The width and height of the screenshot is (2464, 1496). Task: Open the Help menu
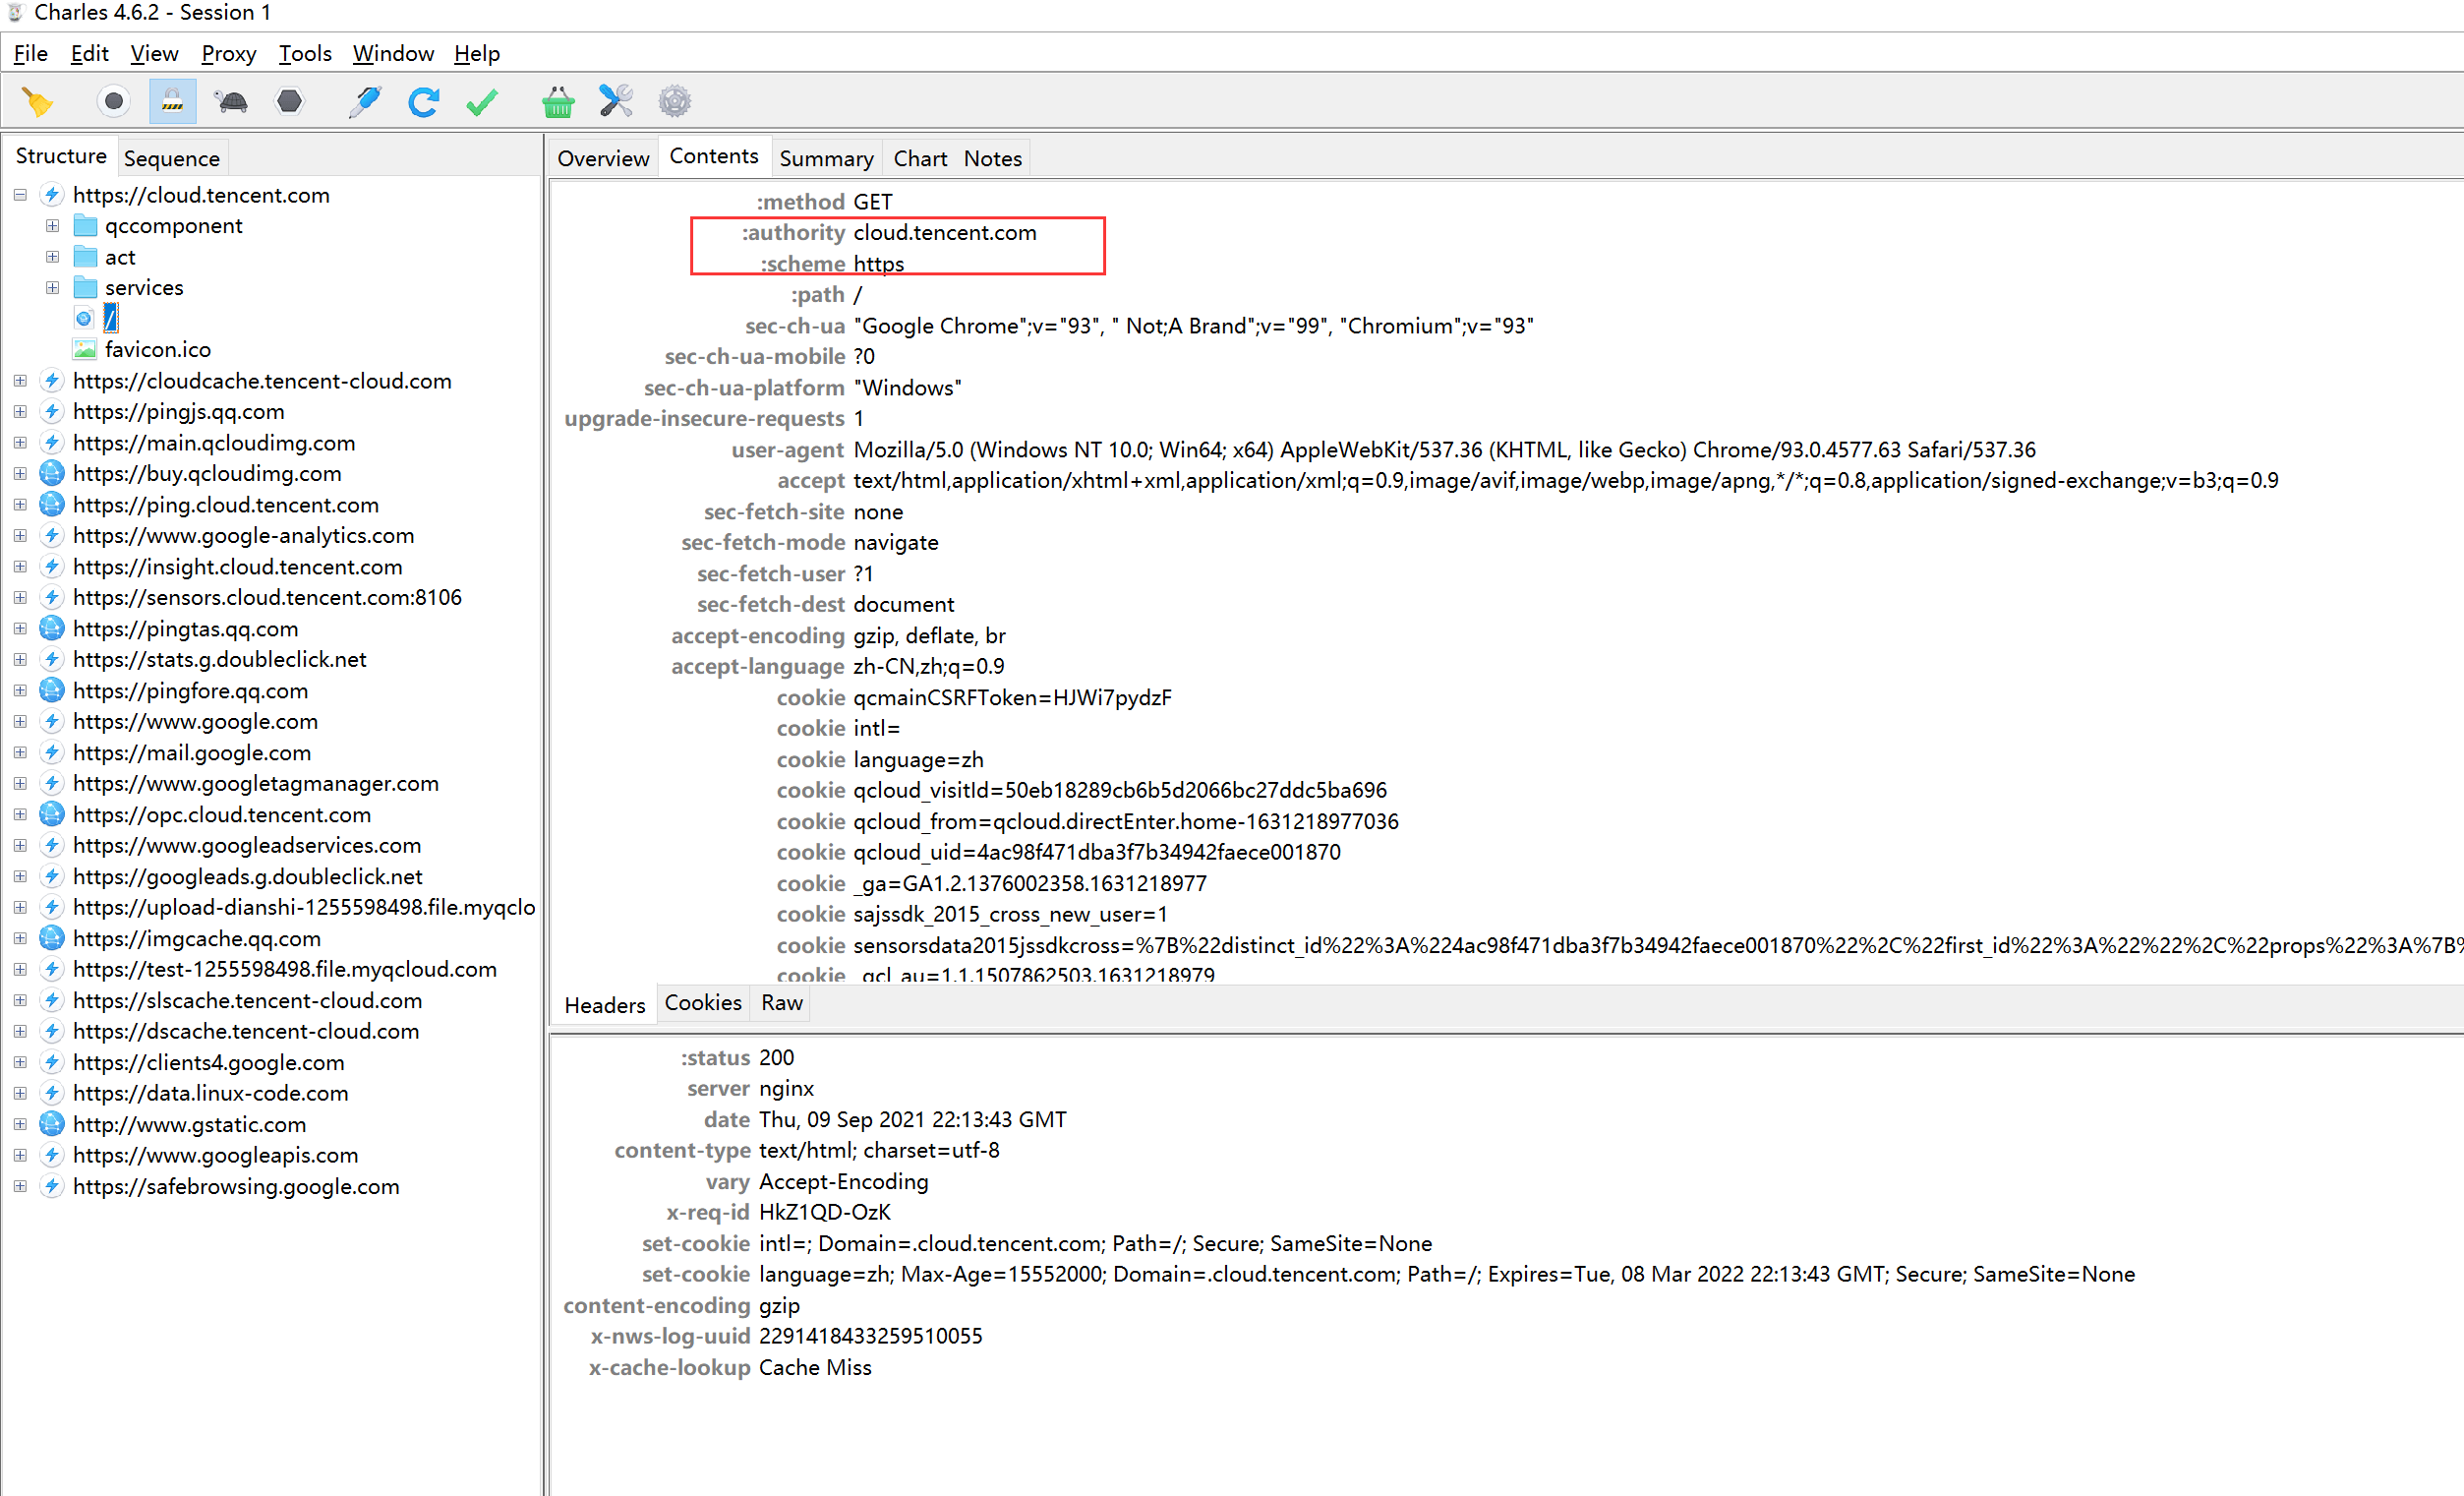[x=477, y=53]
